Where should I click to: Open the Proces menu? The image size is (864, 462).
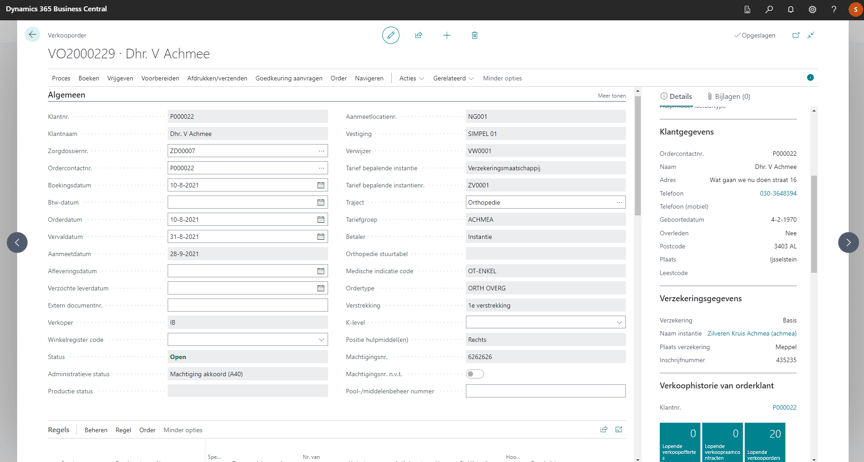click(x=61, y=78)
